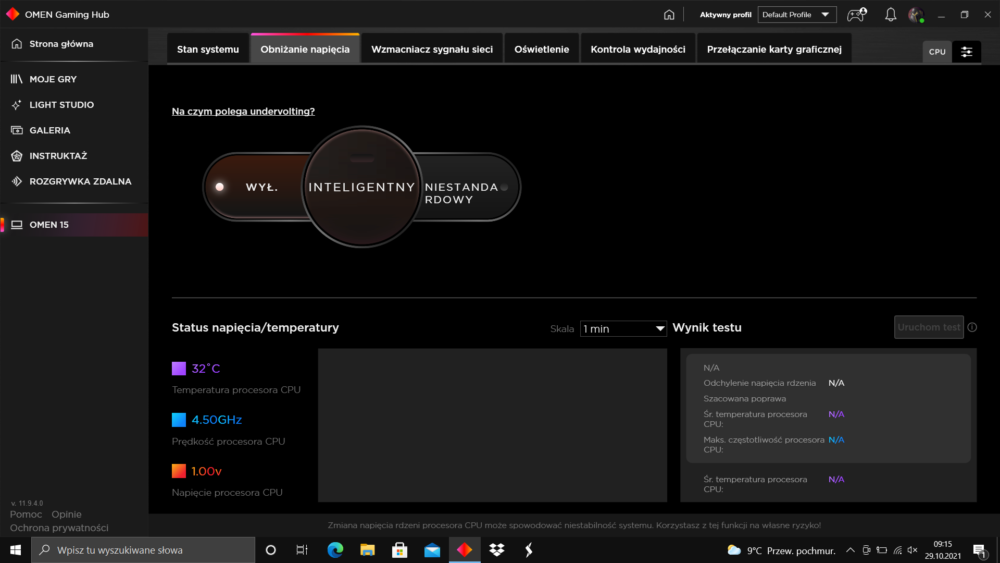
Task: Click the home icon in title bar
Action: [668, 15]
